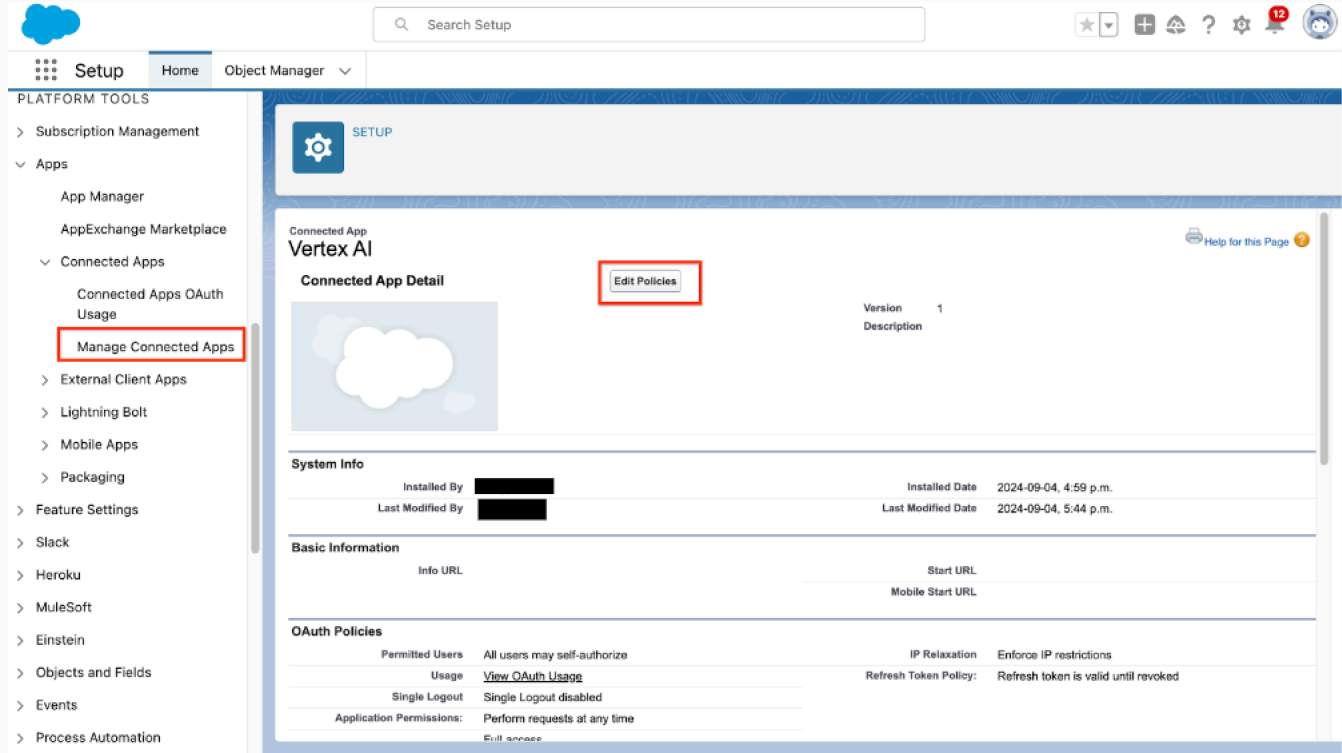
Task: Click the upload cloud icon in header
Action: pos(1176,24)
